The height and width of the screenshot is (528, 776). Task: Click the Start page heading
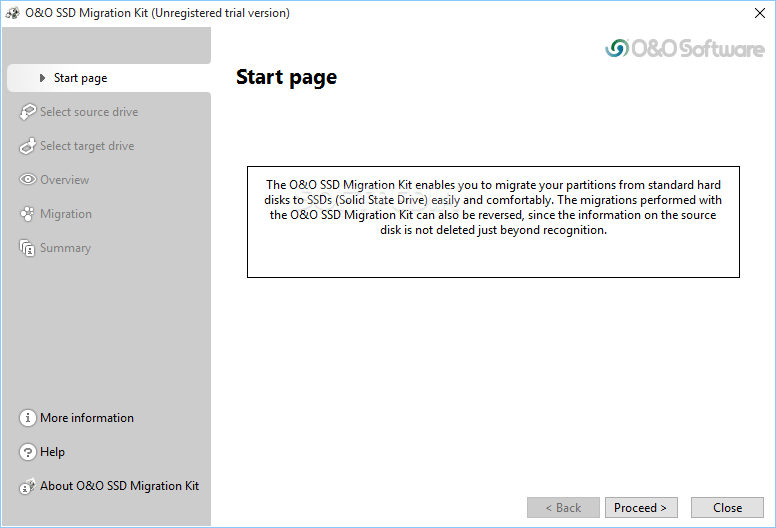click(286, 77)
